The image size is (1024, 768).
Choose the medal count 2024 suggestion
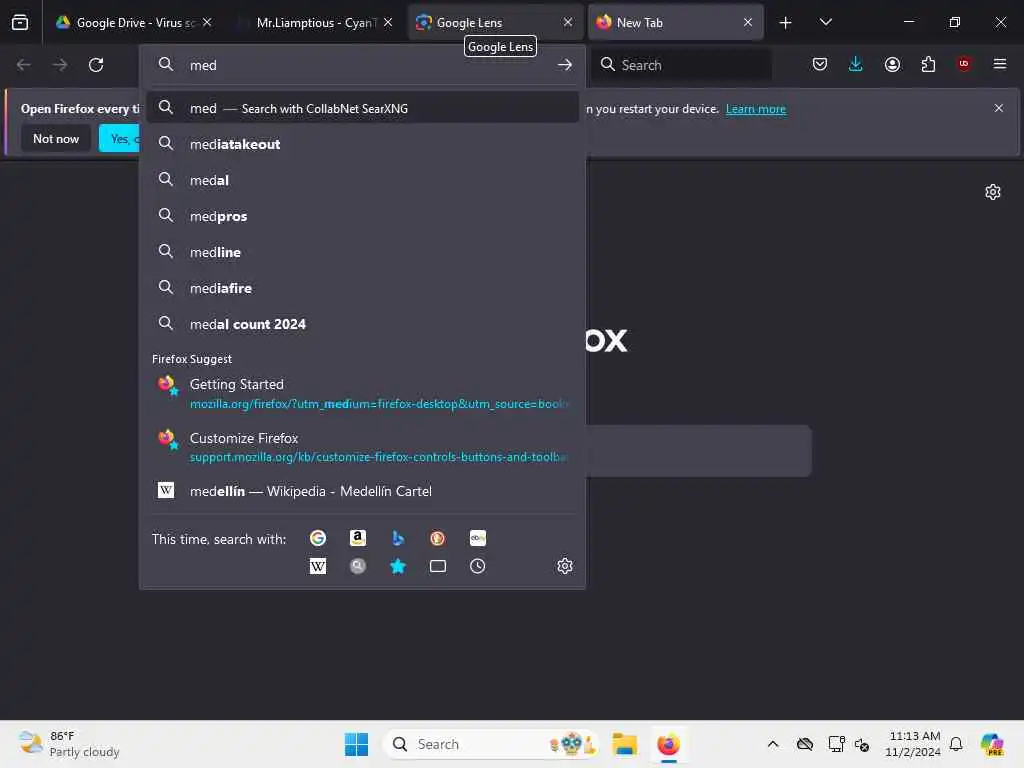362,324
